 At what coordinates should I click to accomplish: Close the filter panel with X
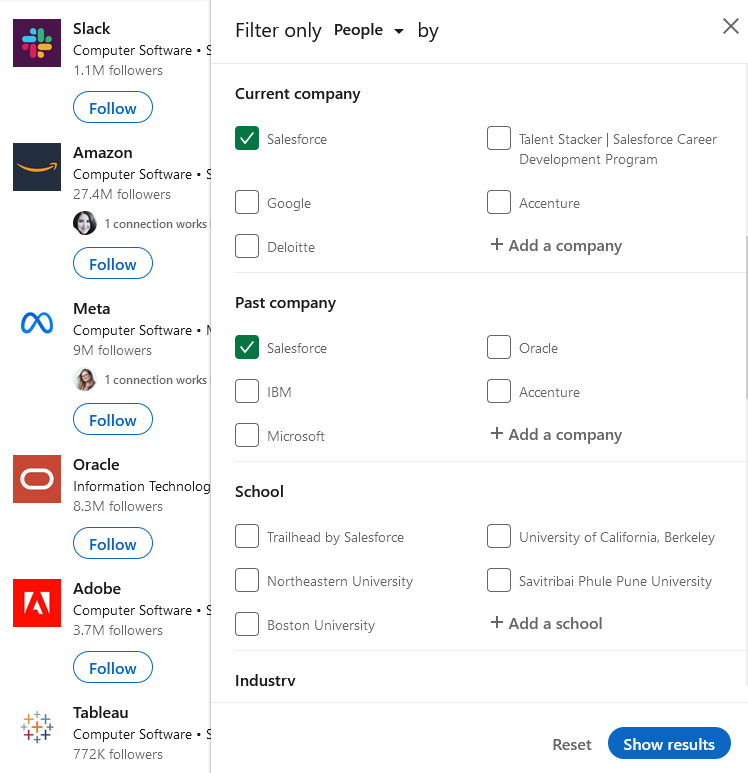pyautogui.click(x=731, y=27)
